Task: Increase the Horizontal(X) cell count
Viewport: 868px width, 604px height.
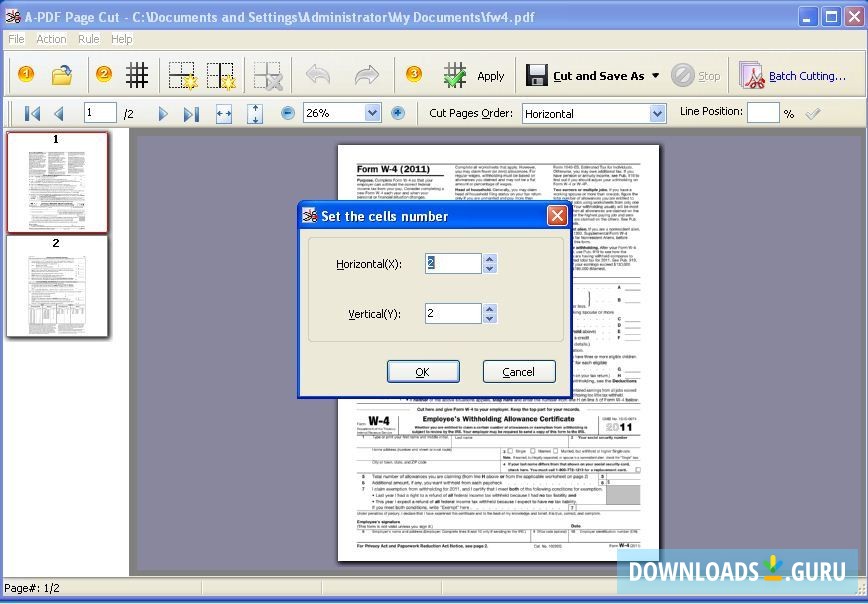Action: (489, 259)
